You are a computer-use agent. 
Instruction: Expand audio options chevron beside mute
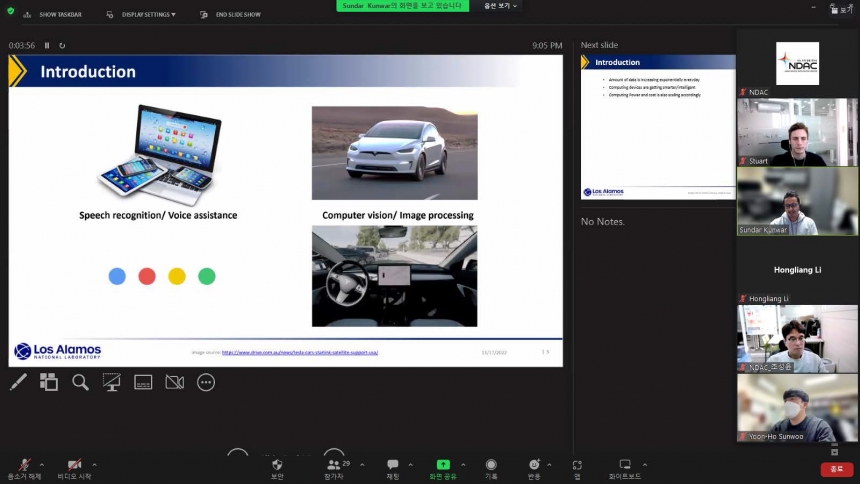(x=42, y=465)
